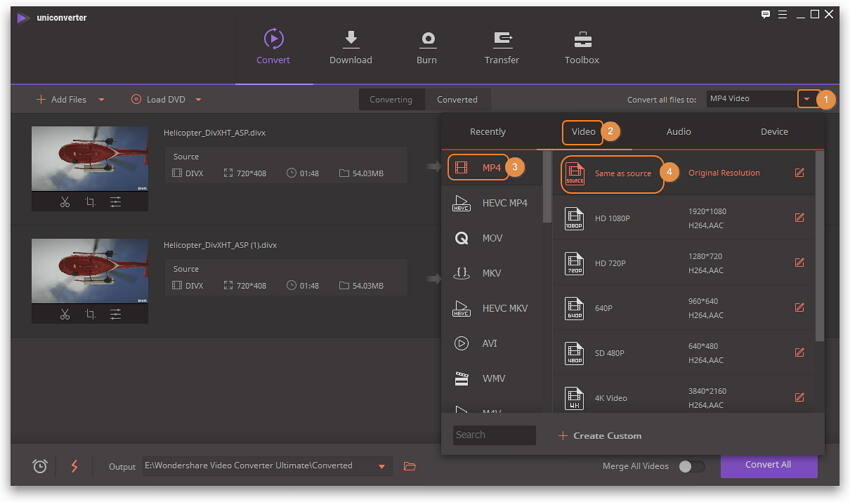Select the 640P preset
The height and width of the screenshot is (502, 850).
coord(683,308)
